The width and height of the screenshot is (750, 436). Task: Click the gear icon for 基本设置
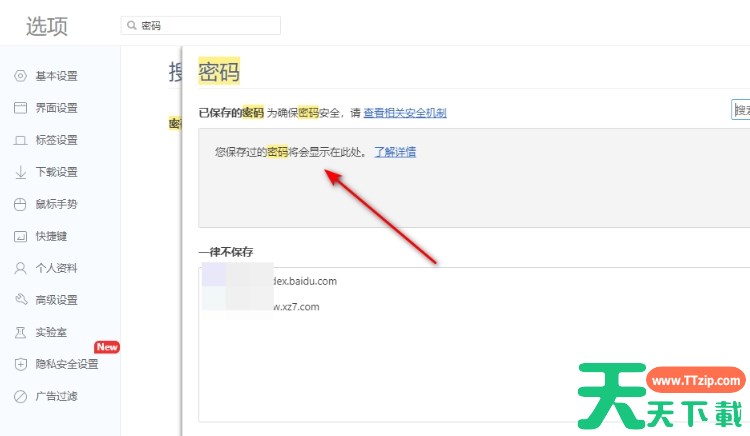point(20,76)
